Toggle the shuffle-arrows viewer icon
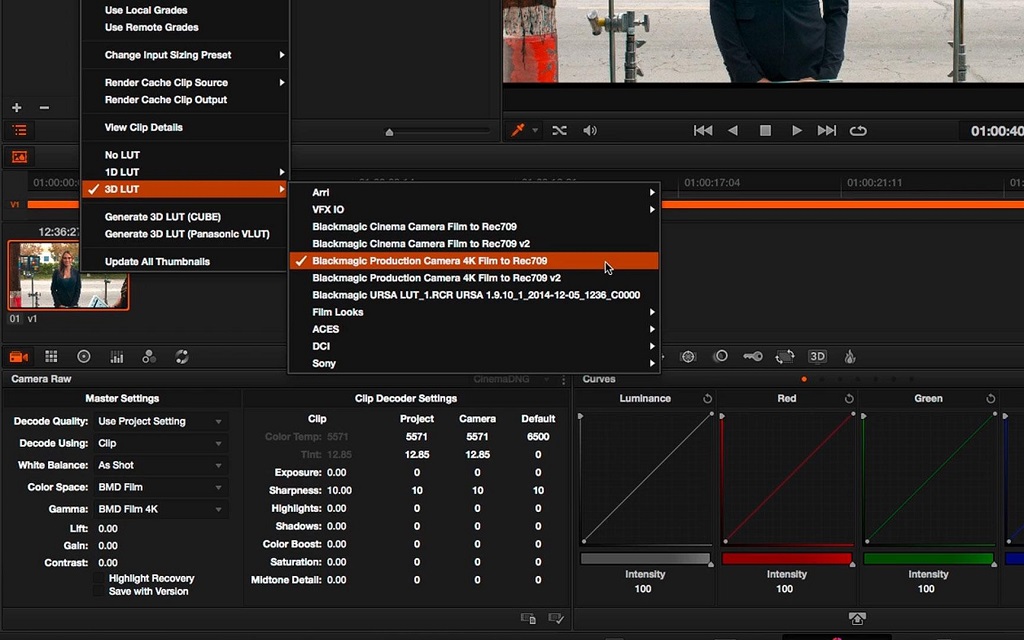 (559, 131)
